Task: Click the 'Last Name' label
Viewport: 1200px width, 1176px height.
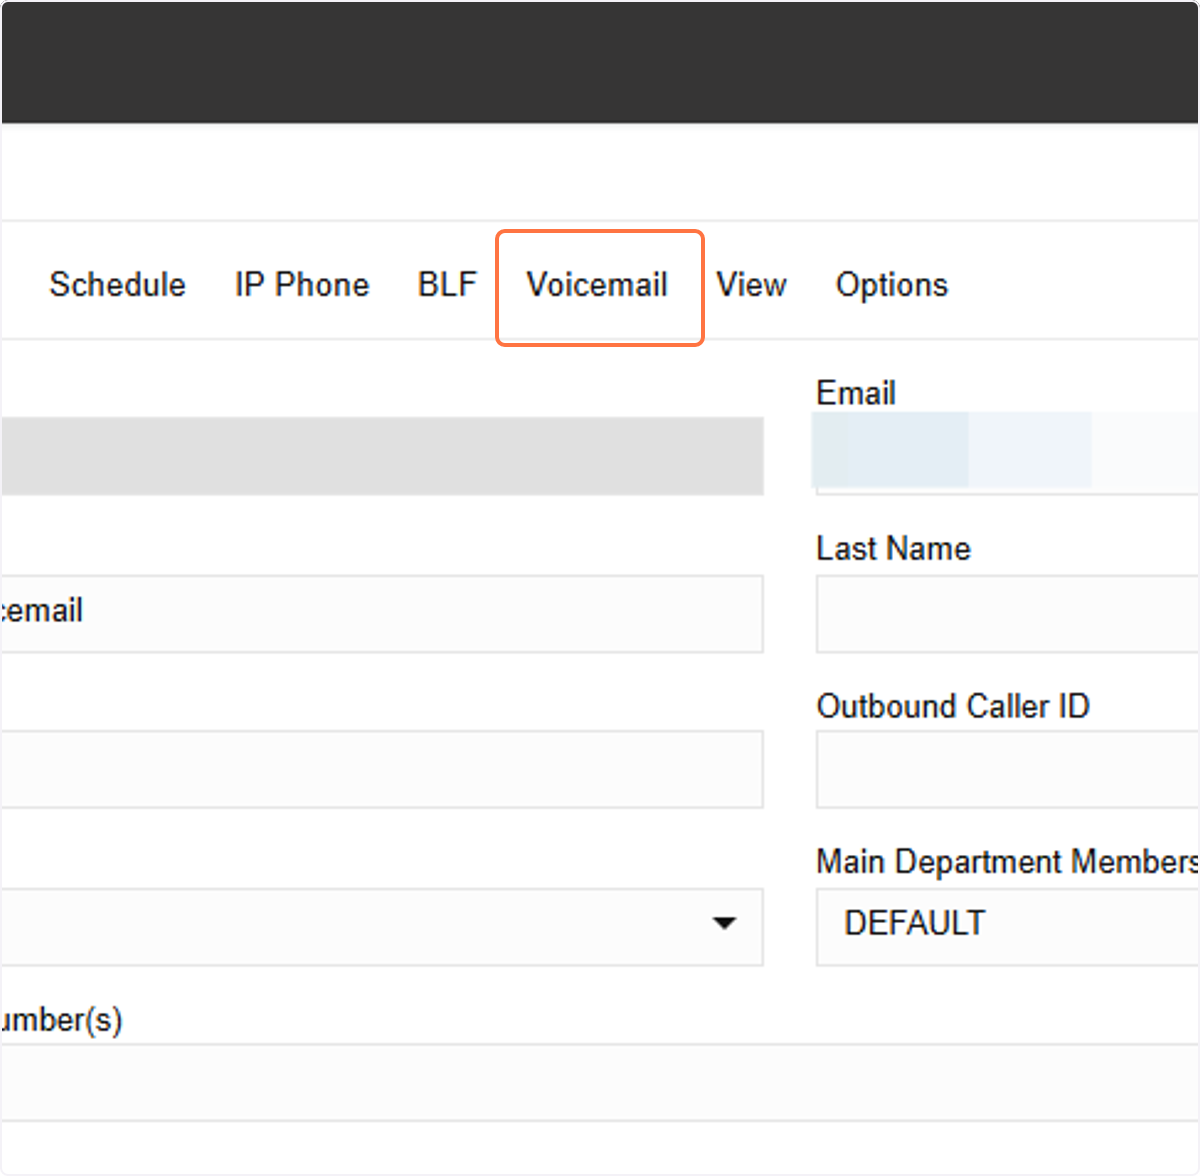Action: pyautogui.click(x=894, y=548)
